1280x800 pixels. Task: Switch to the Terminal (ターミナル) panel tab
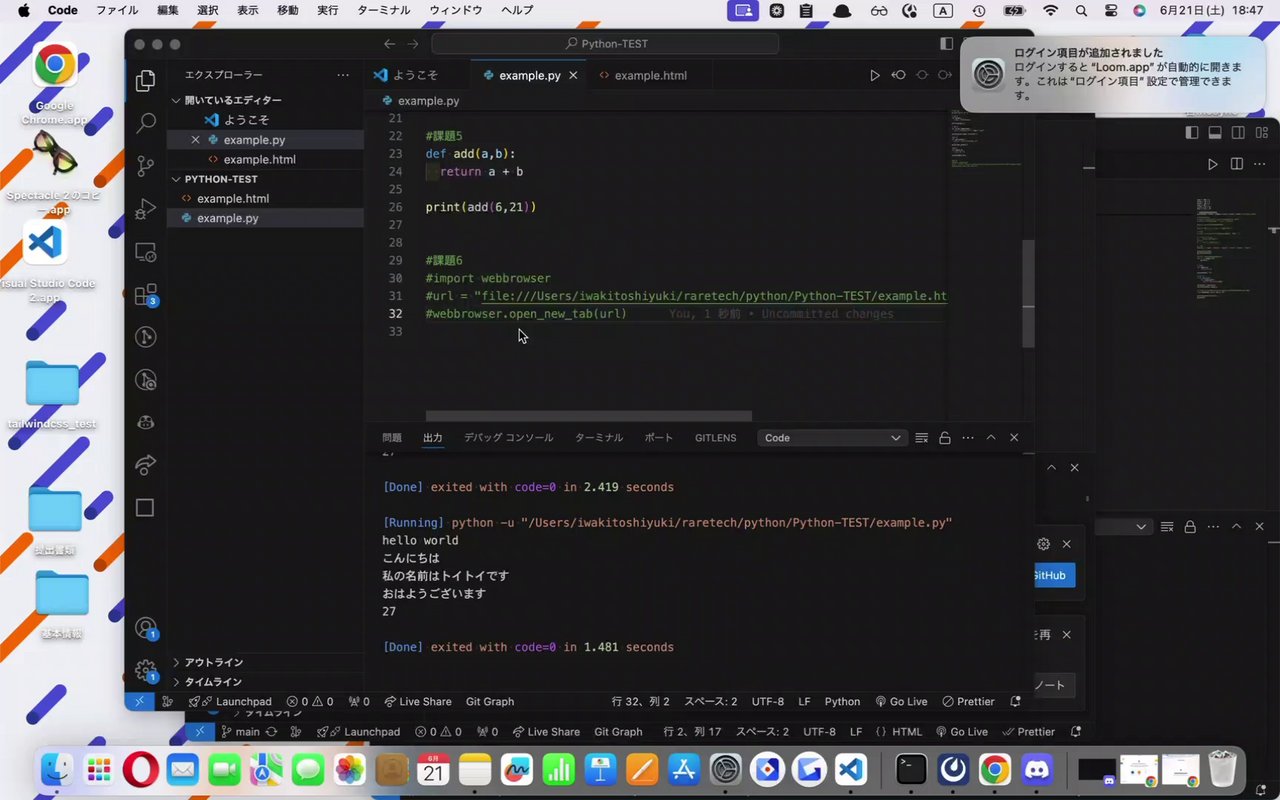point(599,438)
